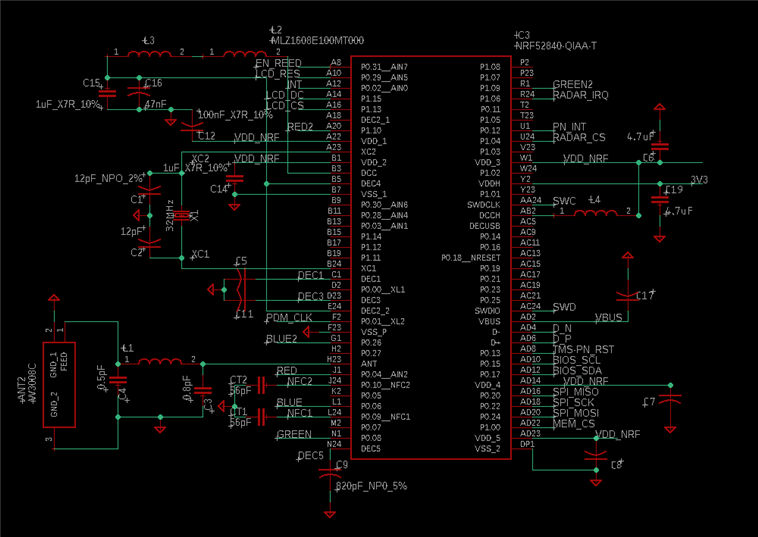Click the GREEN2 net label
Image resolution: width=758 pixels, height=537 pixels.
coord(573,84)
